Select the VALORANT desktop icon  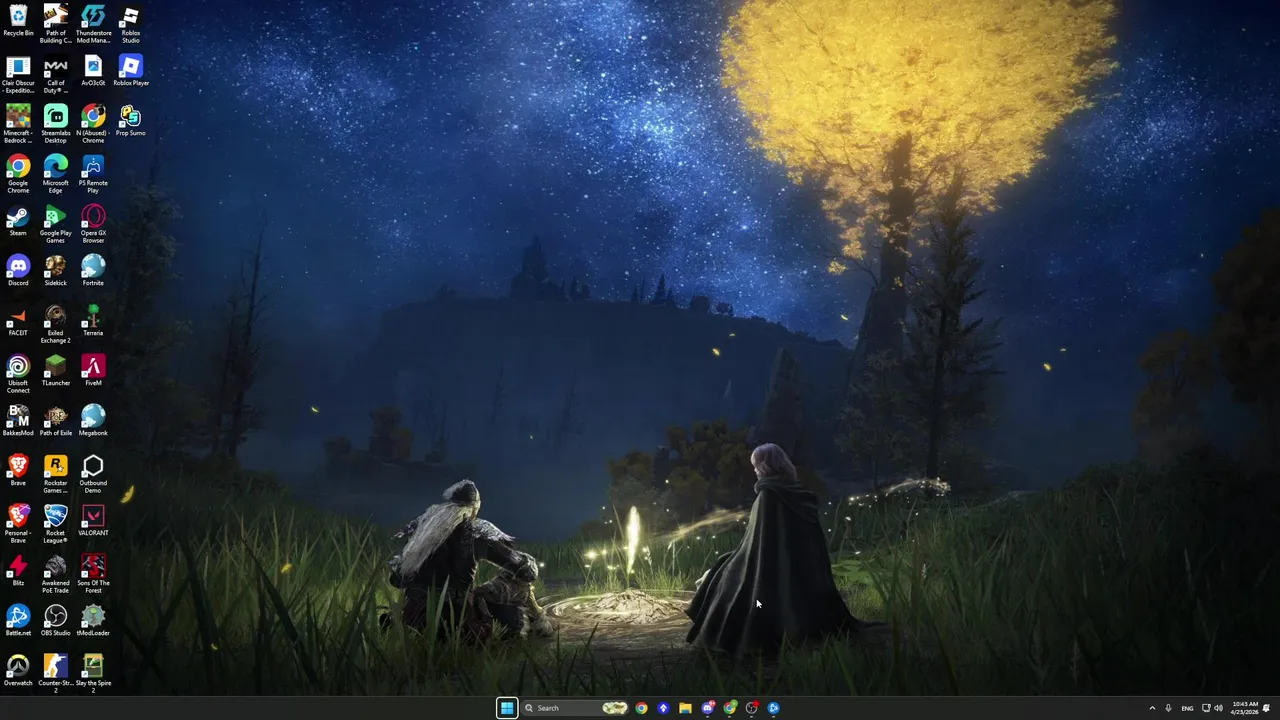point(93,522)
